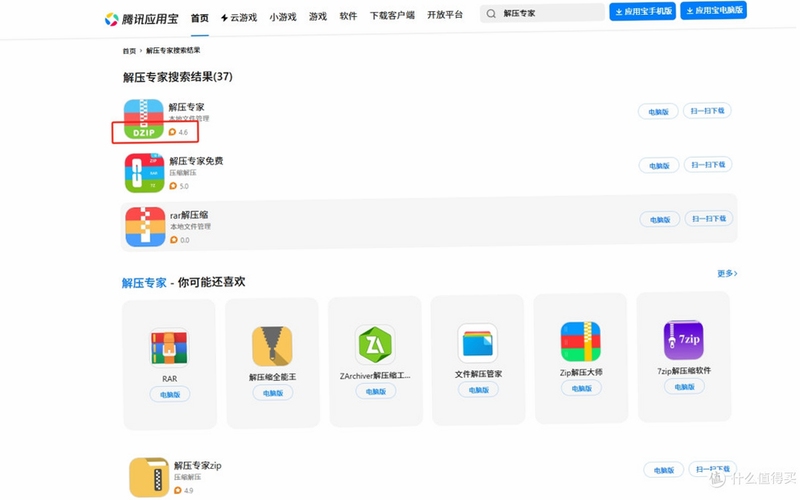Open the rar解压缩 app icon

tap(145, 227)
